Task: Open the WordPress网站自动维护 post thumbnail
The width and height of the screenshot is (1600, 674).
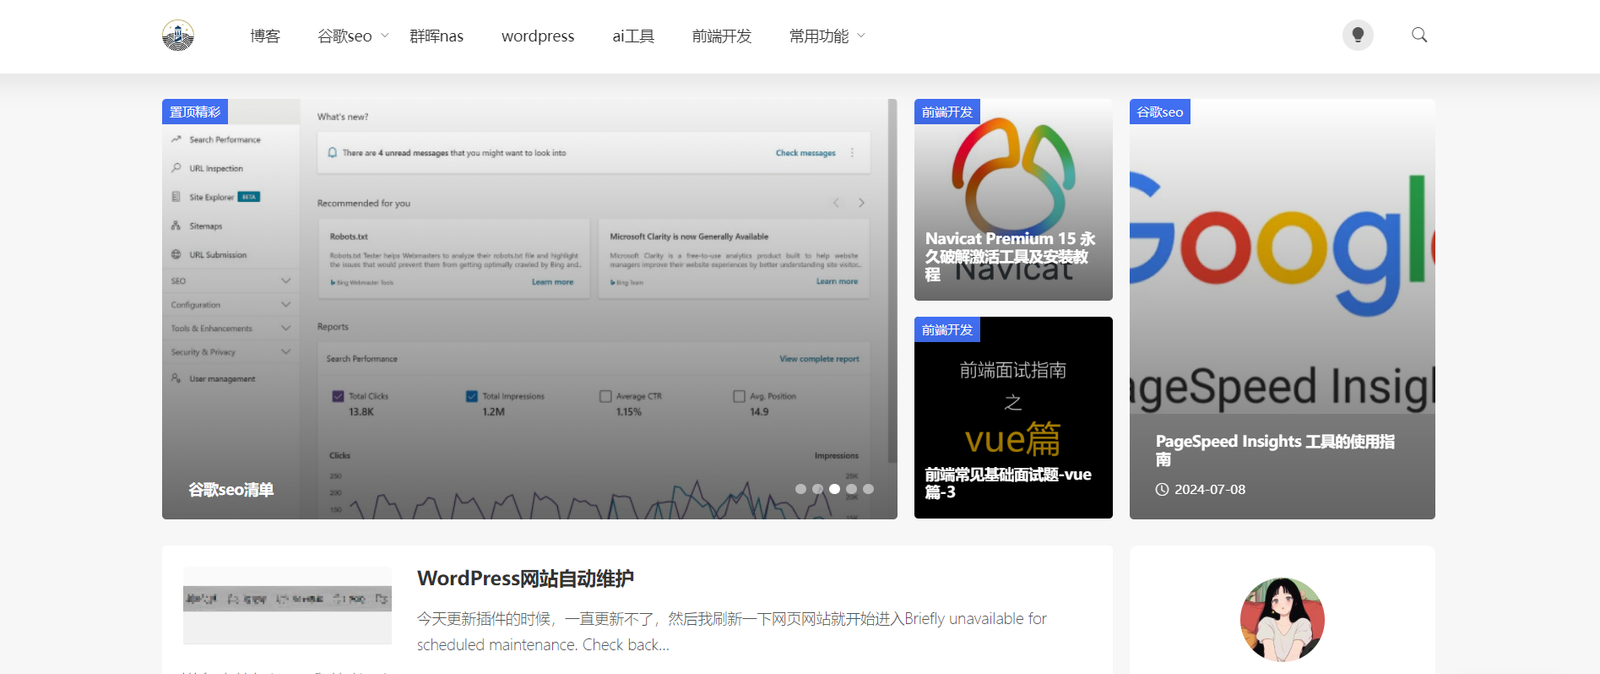Action: [287, 606]
